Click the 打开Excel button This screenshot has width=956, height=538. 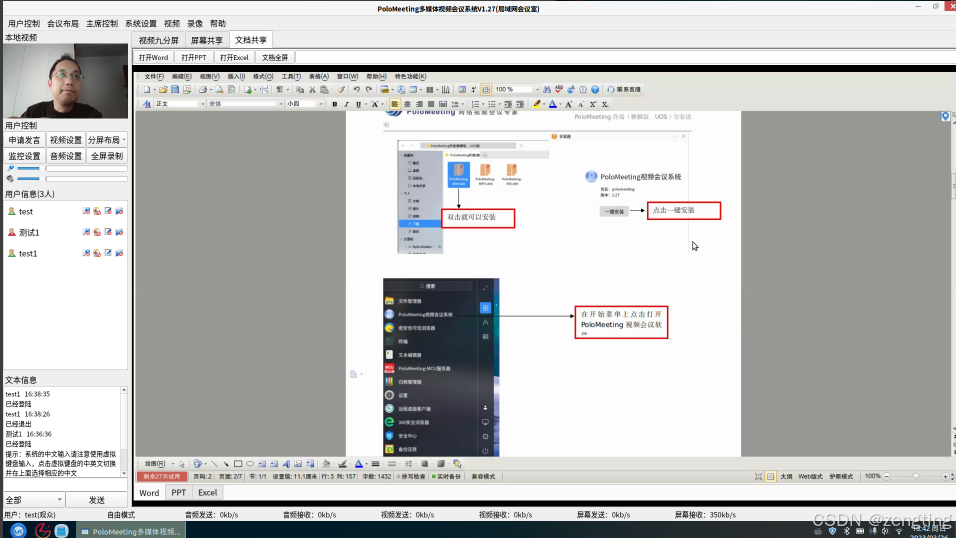[x=234, y=57]
